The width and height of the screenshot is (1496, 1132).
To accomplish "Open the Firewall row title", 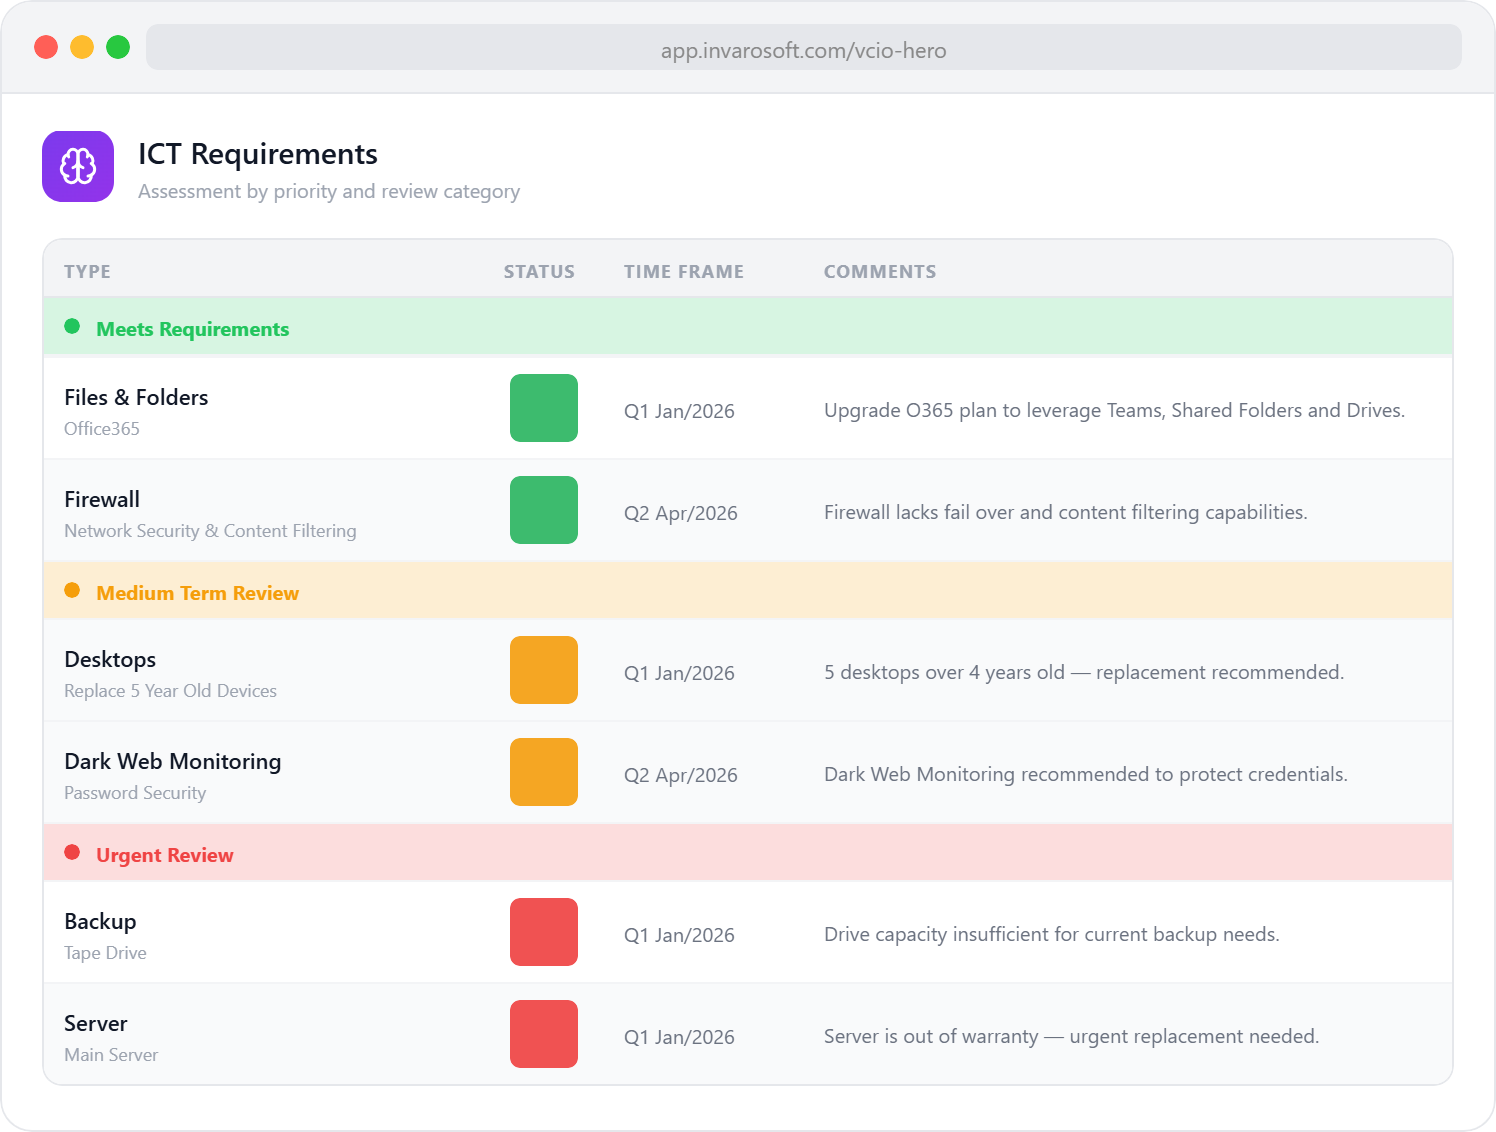I will tap(102, 499).
